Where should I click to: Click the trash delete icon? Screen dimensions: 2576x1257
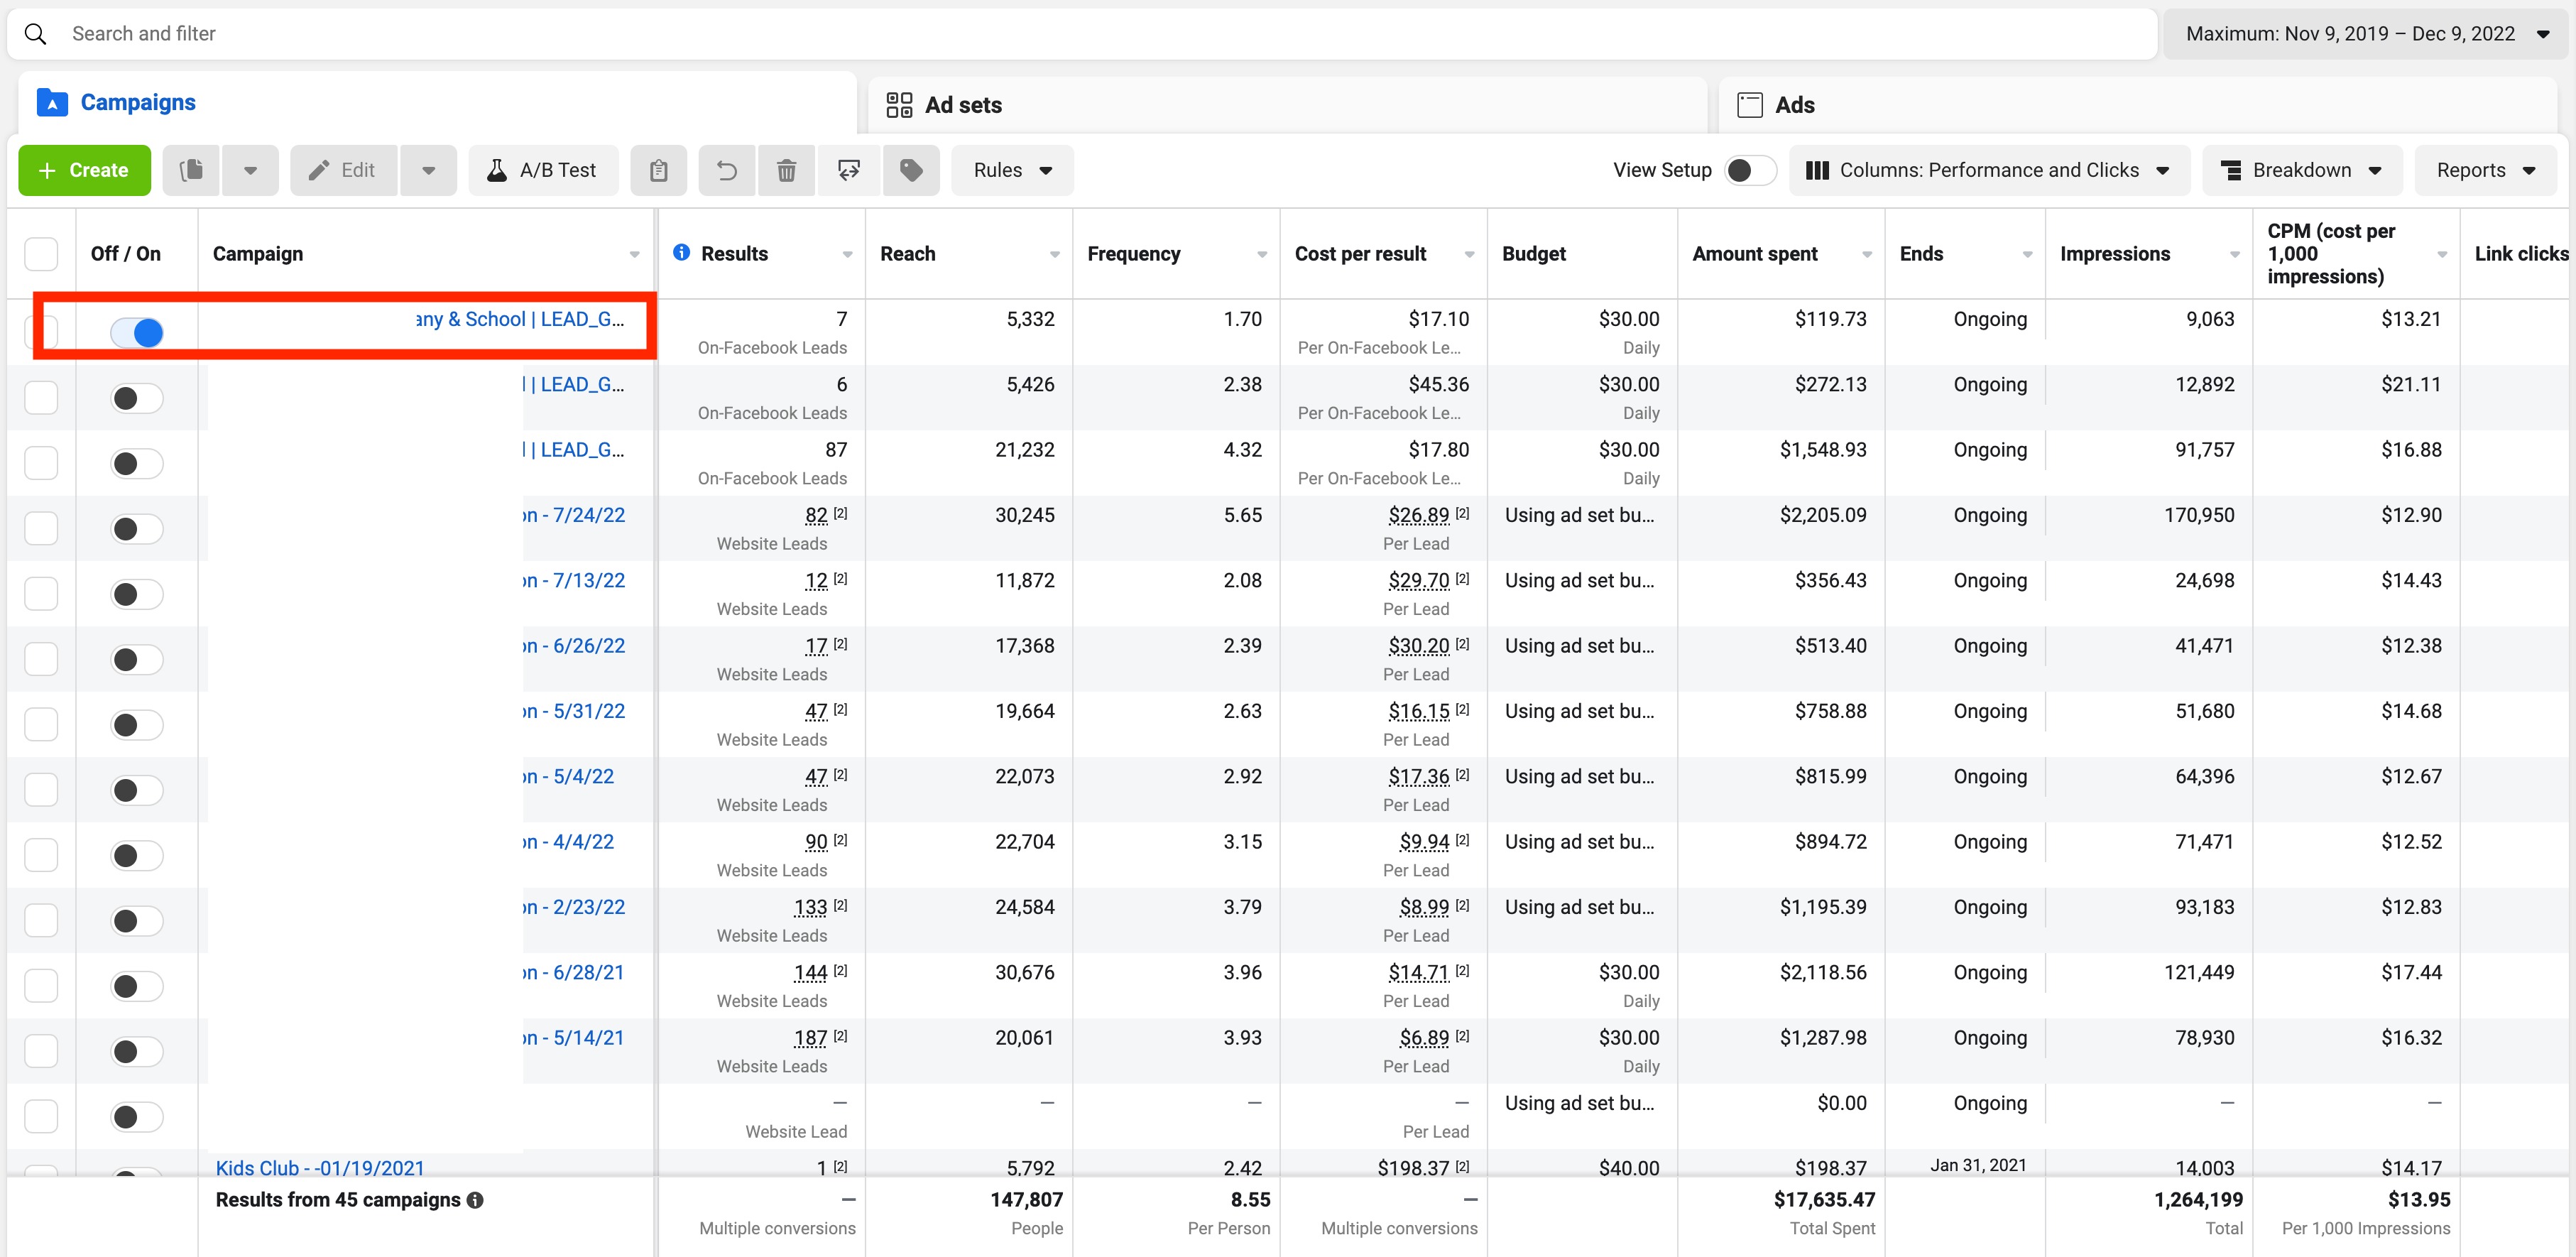click(787, 170)
